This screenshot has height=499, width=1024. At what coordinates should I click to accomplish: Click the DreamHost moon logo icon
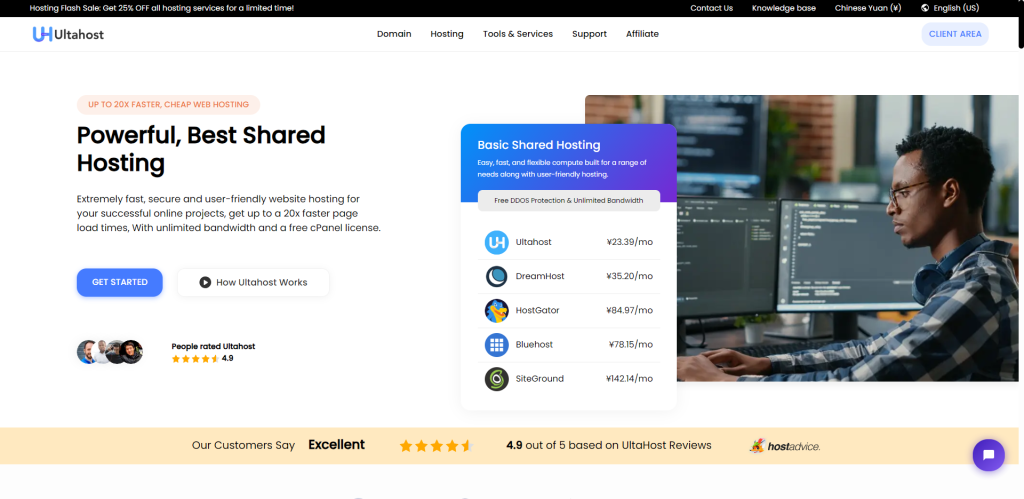pyautogui.click(x=496, y=276)
